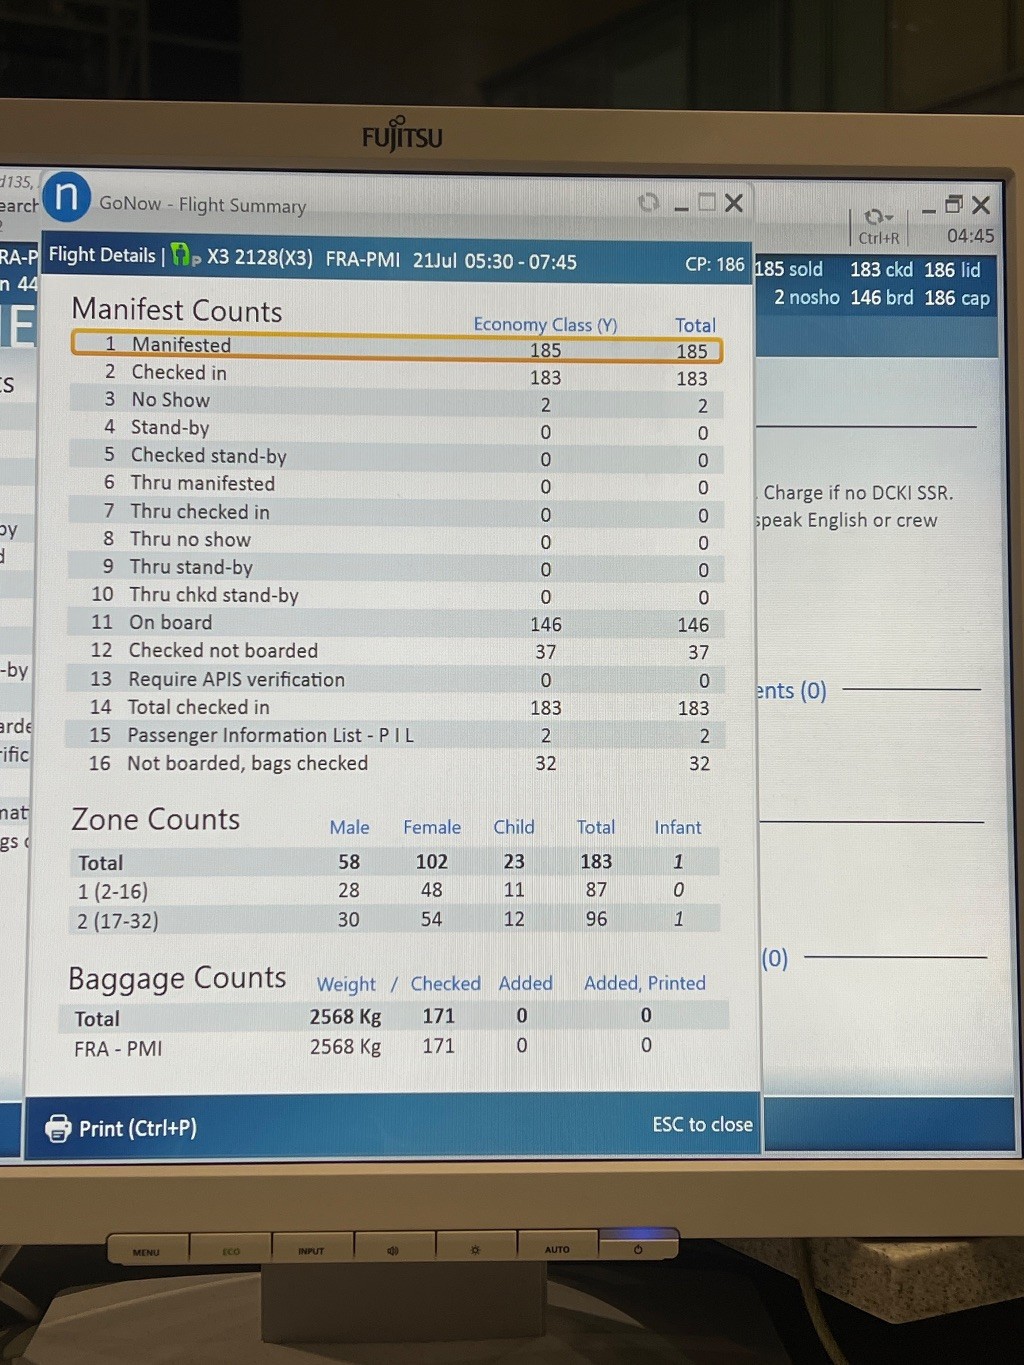Click the Ctrl+R refresh icon

click(x=873, y=217)
